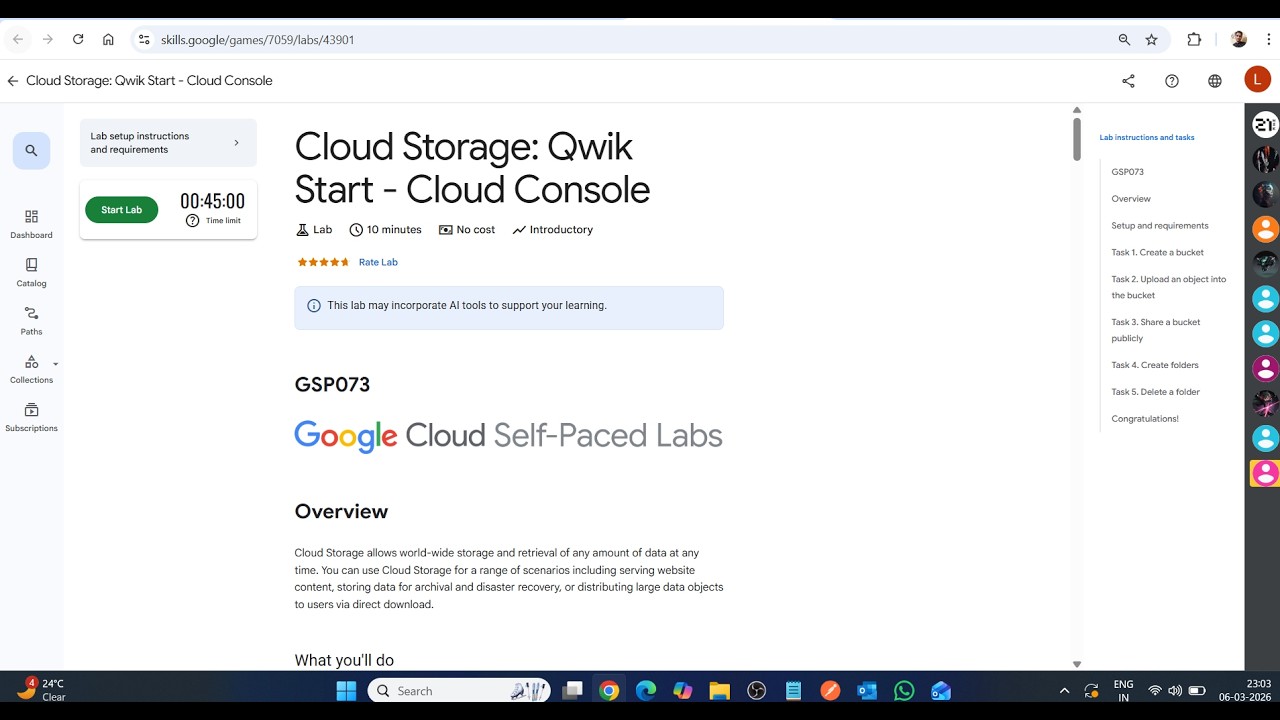Click the Introductory level label
Image resolution: width=1280 pixels, height=720 pixels.
pos(552,230)
